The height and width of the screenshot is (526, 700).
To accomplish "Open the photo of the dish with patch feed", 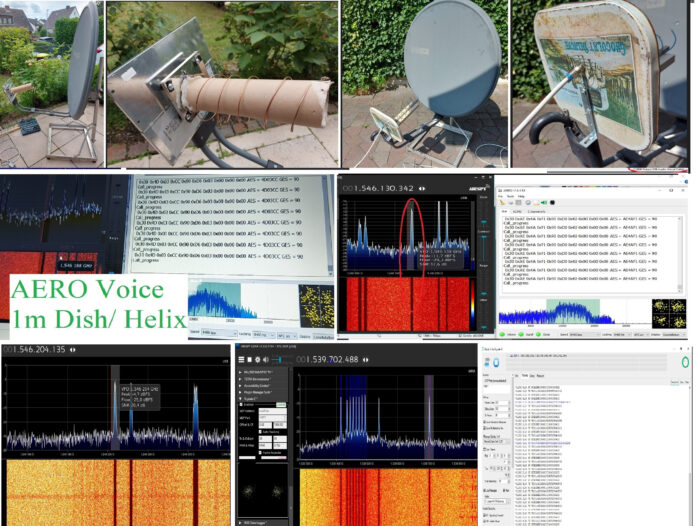I will (425, 83).
